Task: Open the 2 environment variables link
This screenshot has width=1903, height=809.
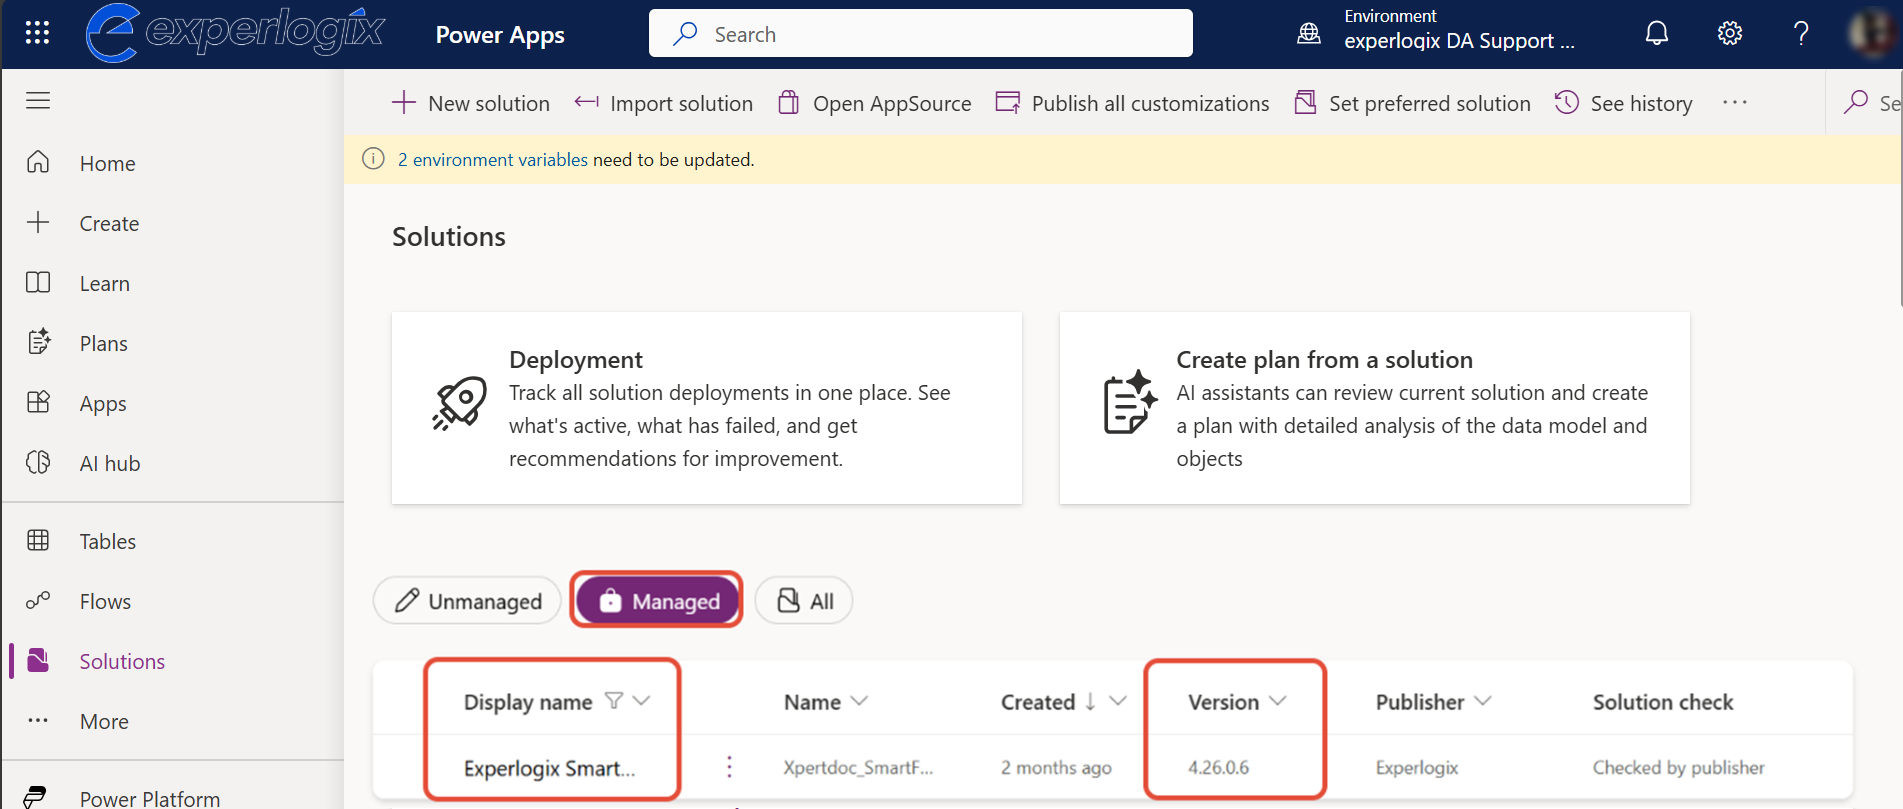Action: point(493,159)
